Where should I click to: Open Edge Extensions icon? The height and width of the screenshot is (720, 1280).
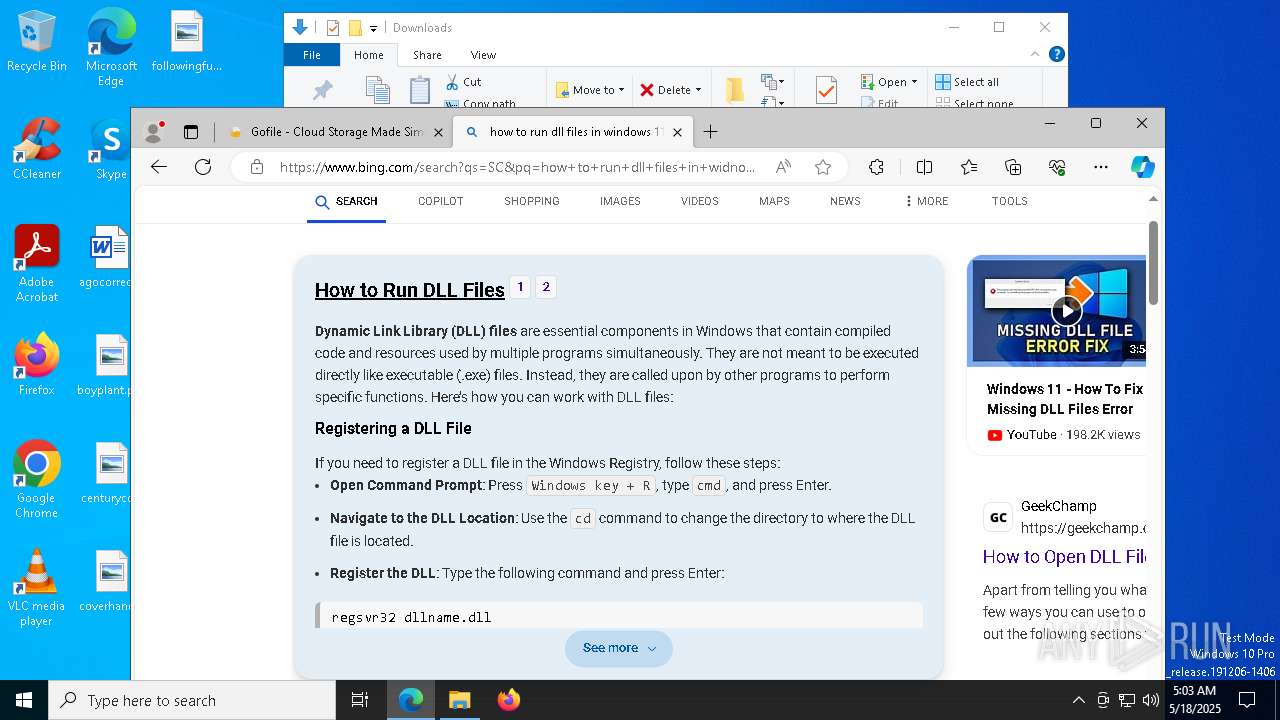[x=876, y=167]
